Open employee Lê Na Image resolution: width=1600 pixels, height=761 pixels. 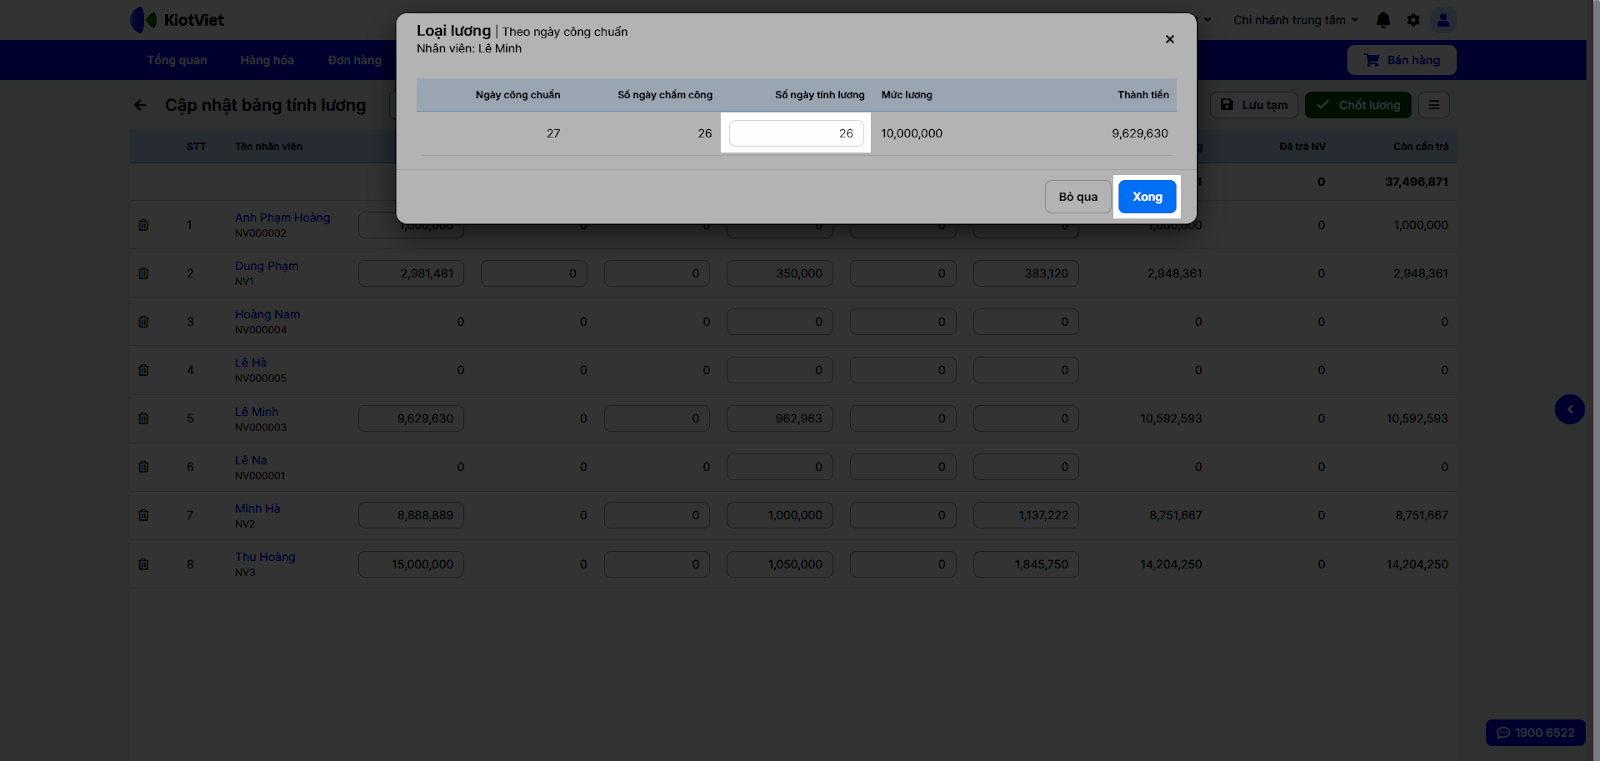[x=251, y=460]
